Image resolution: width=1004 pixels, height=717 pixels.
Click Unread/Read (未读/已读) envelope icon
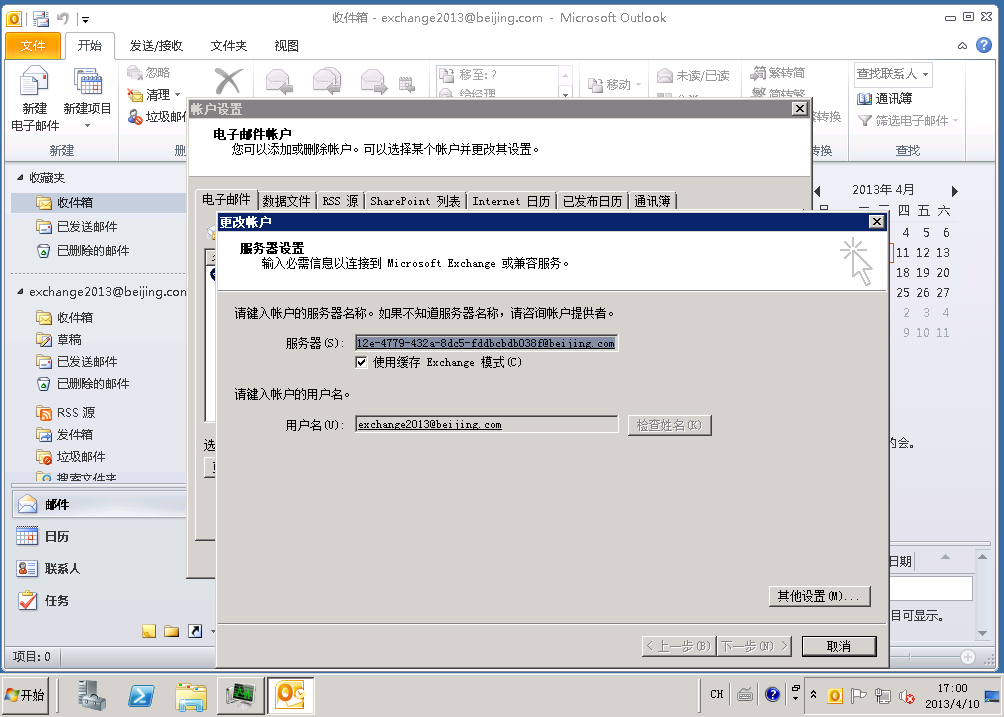click(x=665, y=76)
